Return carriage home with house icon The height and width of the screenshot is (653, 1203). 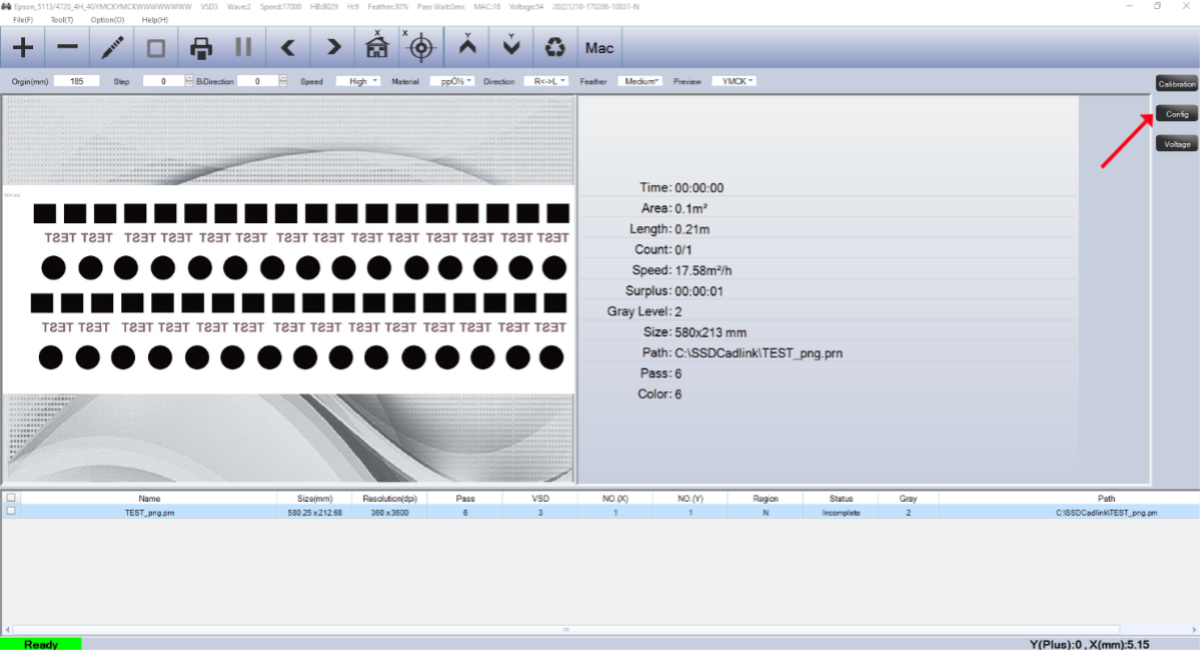(377, 47)
